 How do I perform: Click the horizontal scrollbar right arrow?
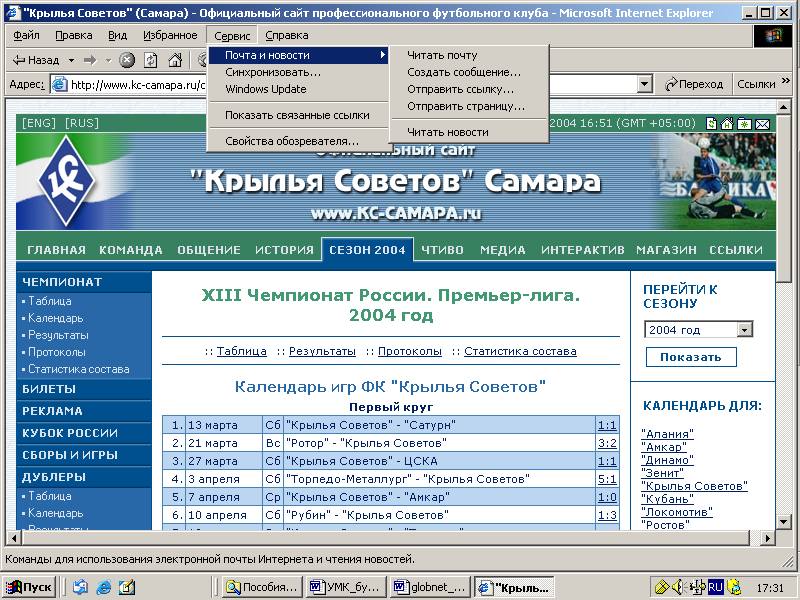pyautogui.click(x=767, y=537)
